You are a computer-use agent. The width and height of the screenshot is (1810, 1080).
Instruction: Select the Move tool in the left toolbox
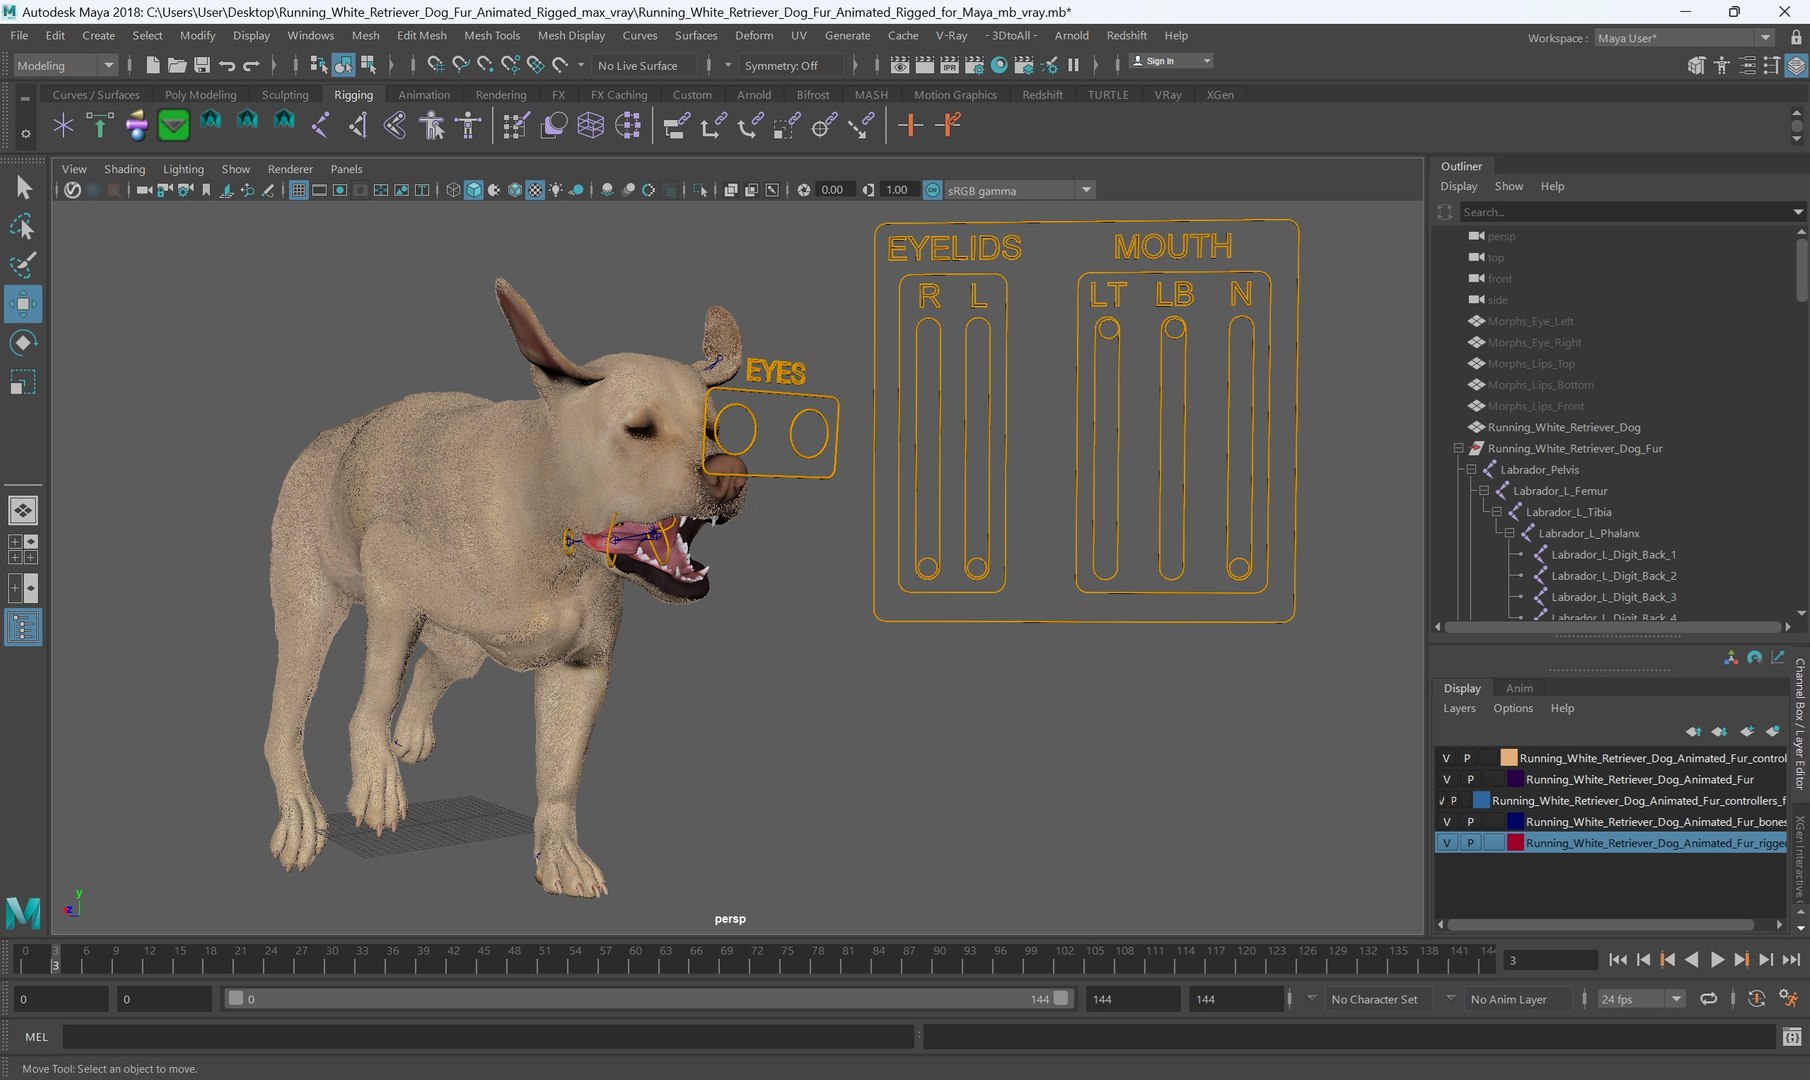pos(22,304)
